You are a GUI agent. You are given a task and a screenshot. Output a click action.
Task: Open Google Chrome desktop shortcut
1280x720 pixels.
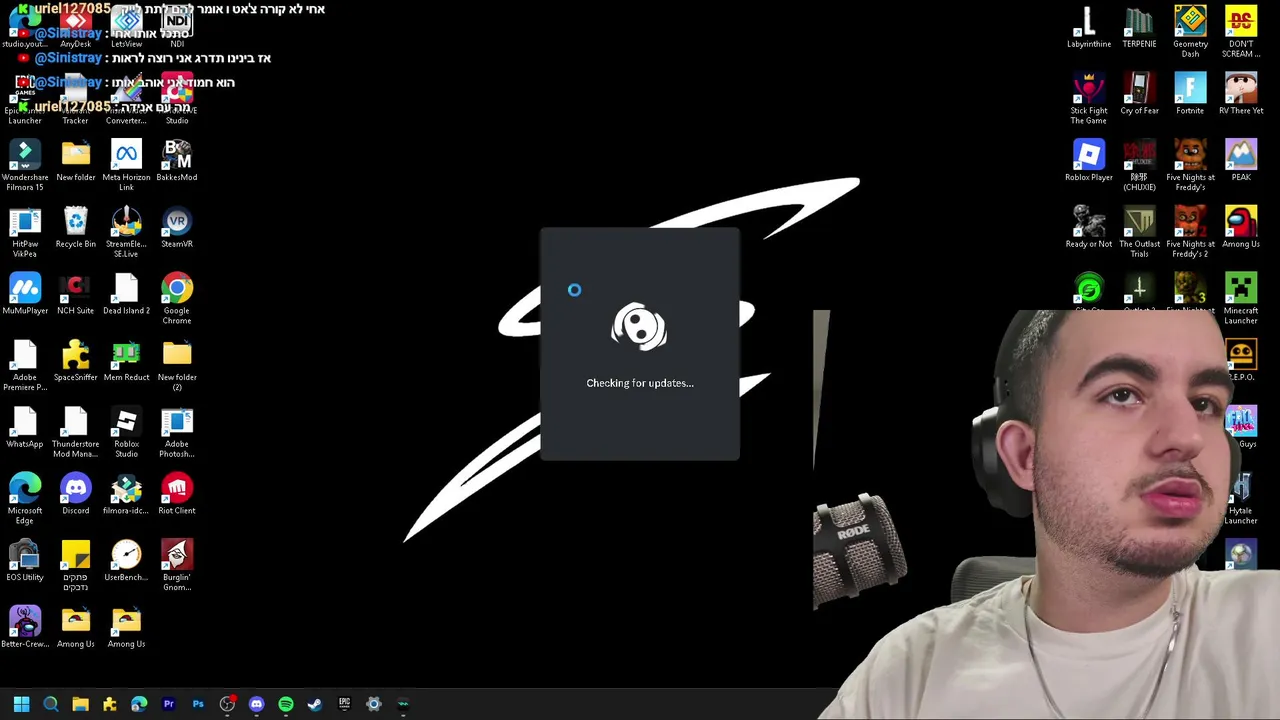click(x=177, y=298)
